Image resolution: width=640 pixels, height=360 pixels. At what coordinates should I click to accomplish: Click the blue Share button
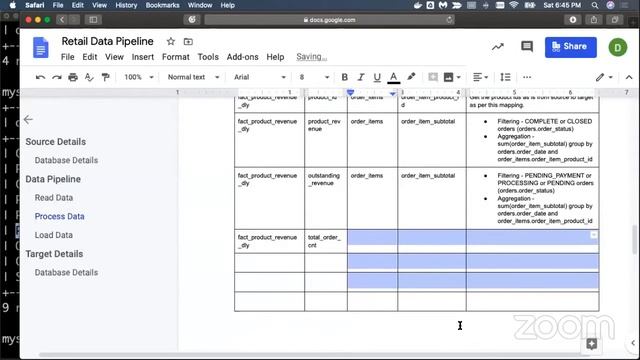click(571, 47)
